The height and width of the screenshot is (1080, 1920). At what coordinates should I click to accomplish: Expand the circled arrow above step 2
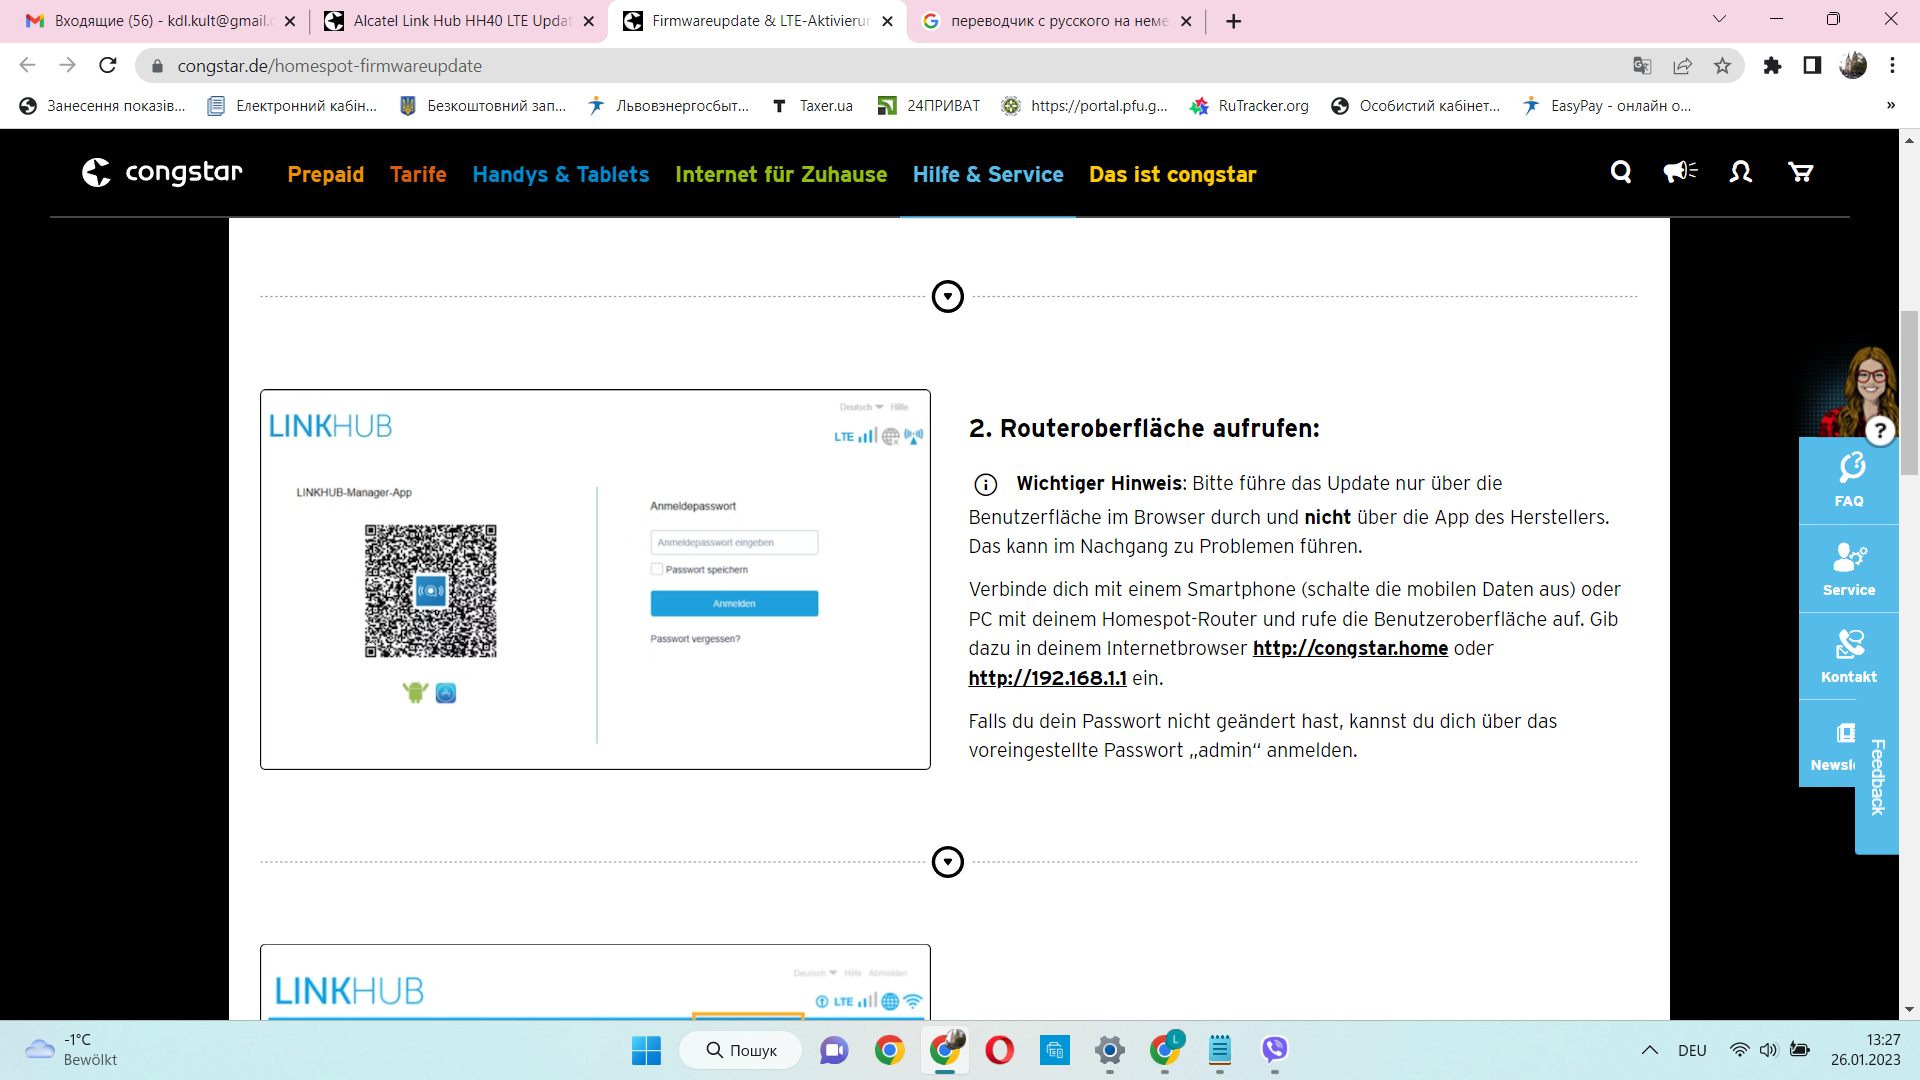click(947, 297)
